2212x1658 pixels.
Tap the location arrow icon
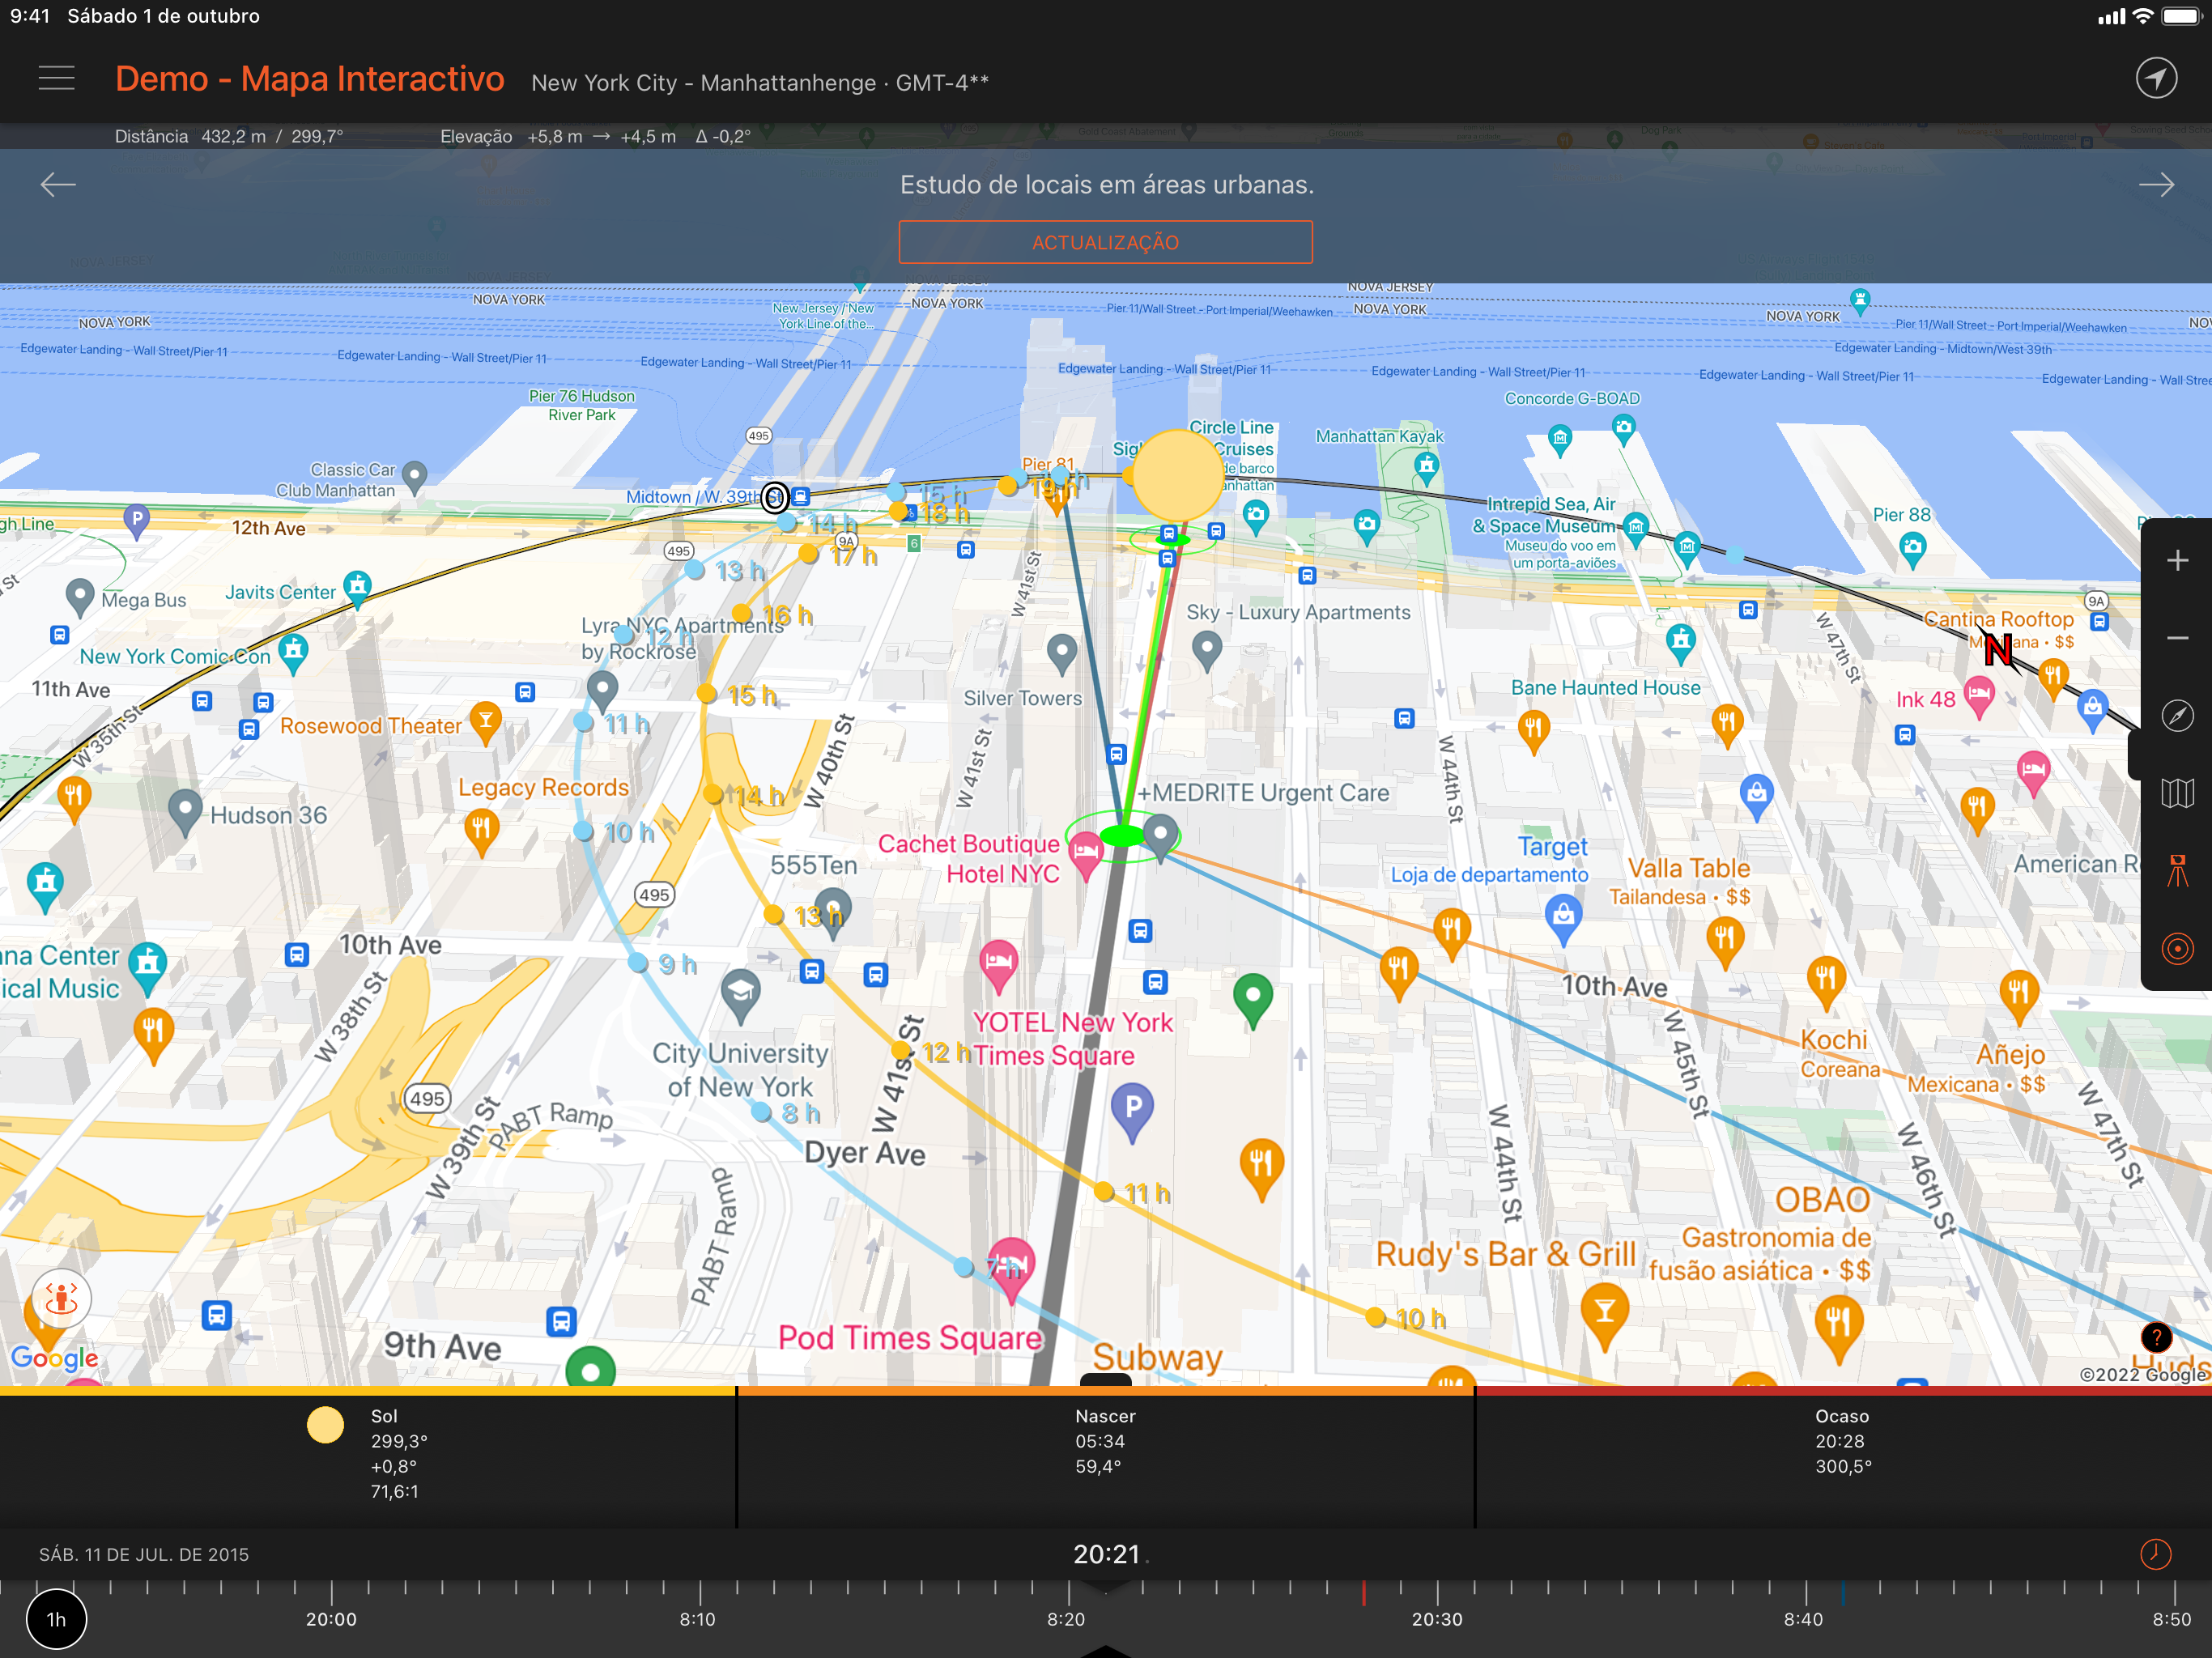(2155, 78)
